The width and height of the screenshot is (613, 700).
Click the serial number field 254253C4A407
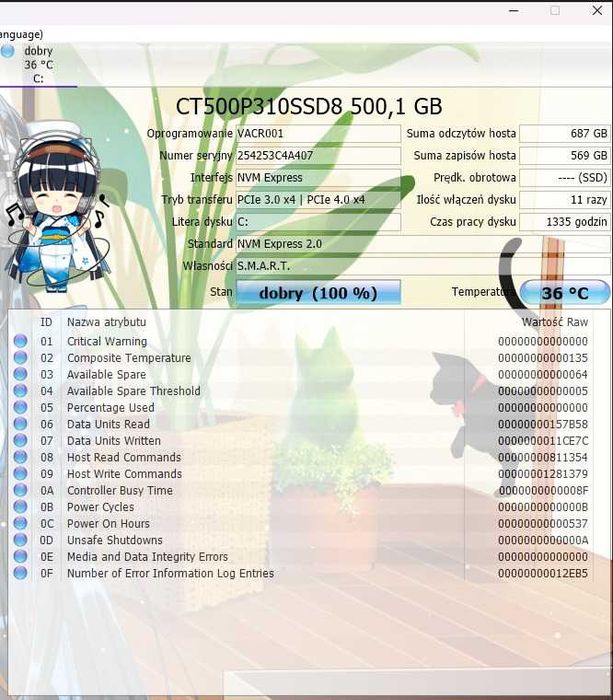click(318, 155)
